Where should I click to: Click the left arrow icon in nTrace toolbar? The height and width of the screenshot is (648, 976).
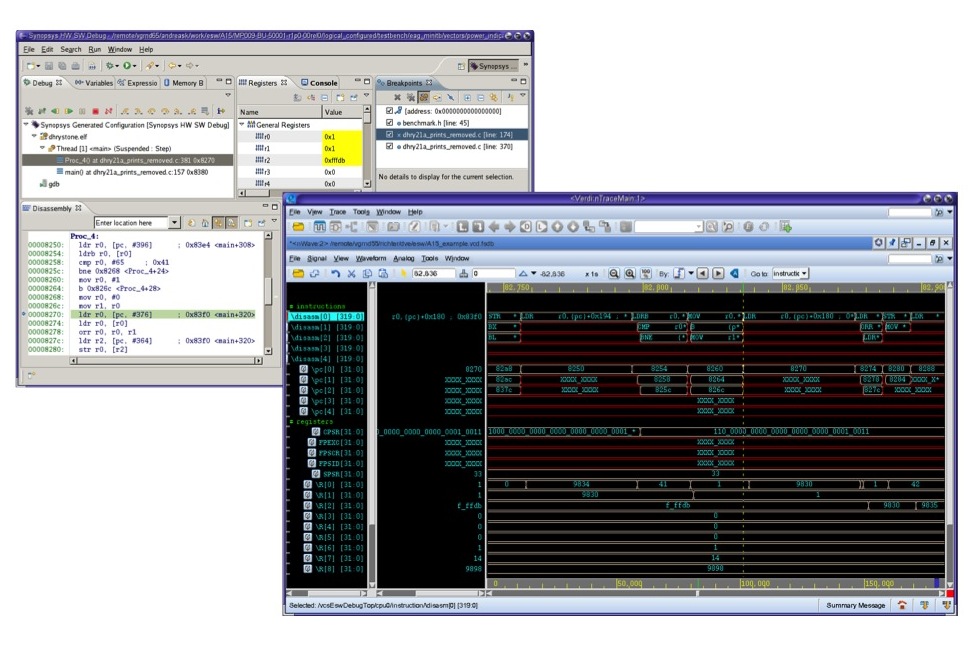pyautogui.click(x=494, y=227)
